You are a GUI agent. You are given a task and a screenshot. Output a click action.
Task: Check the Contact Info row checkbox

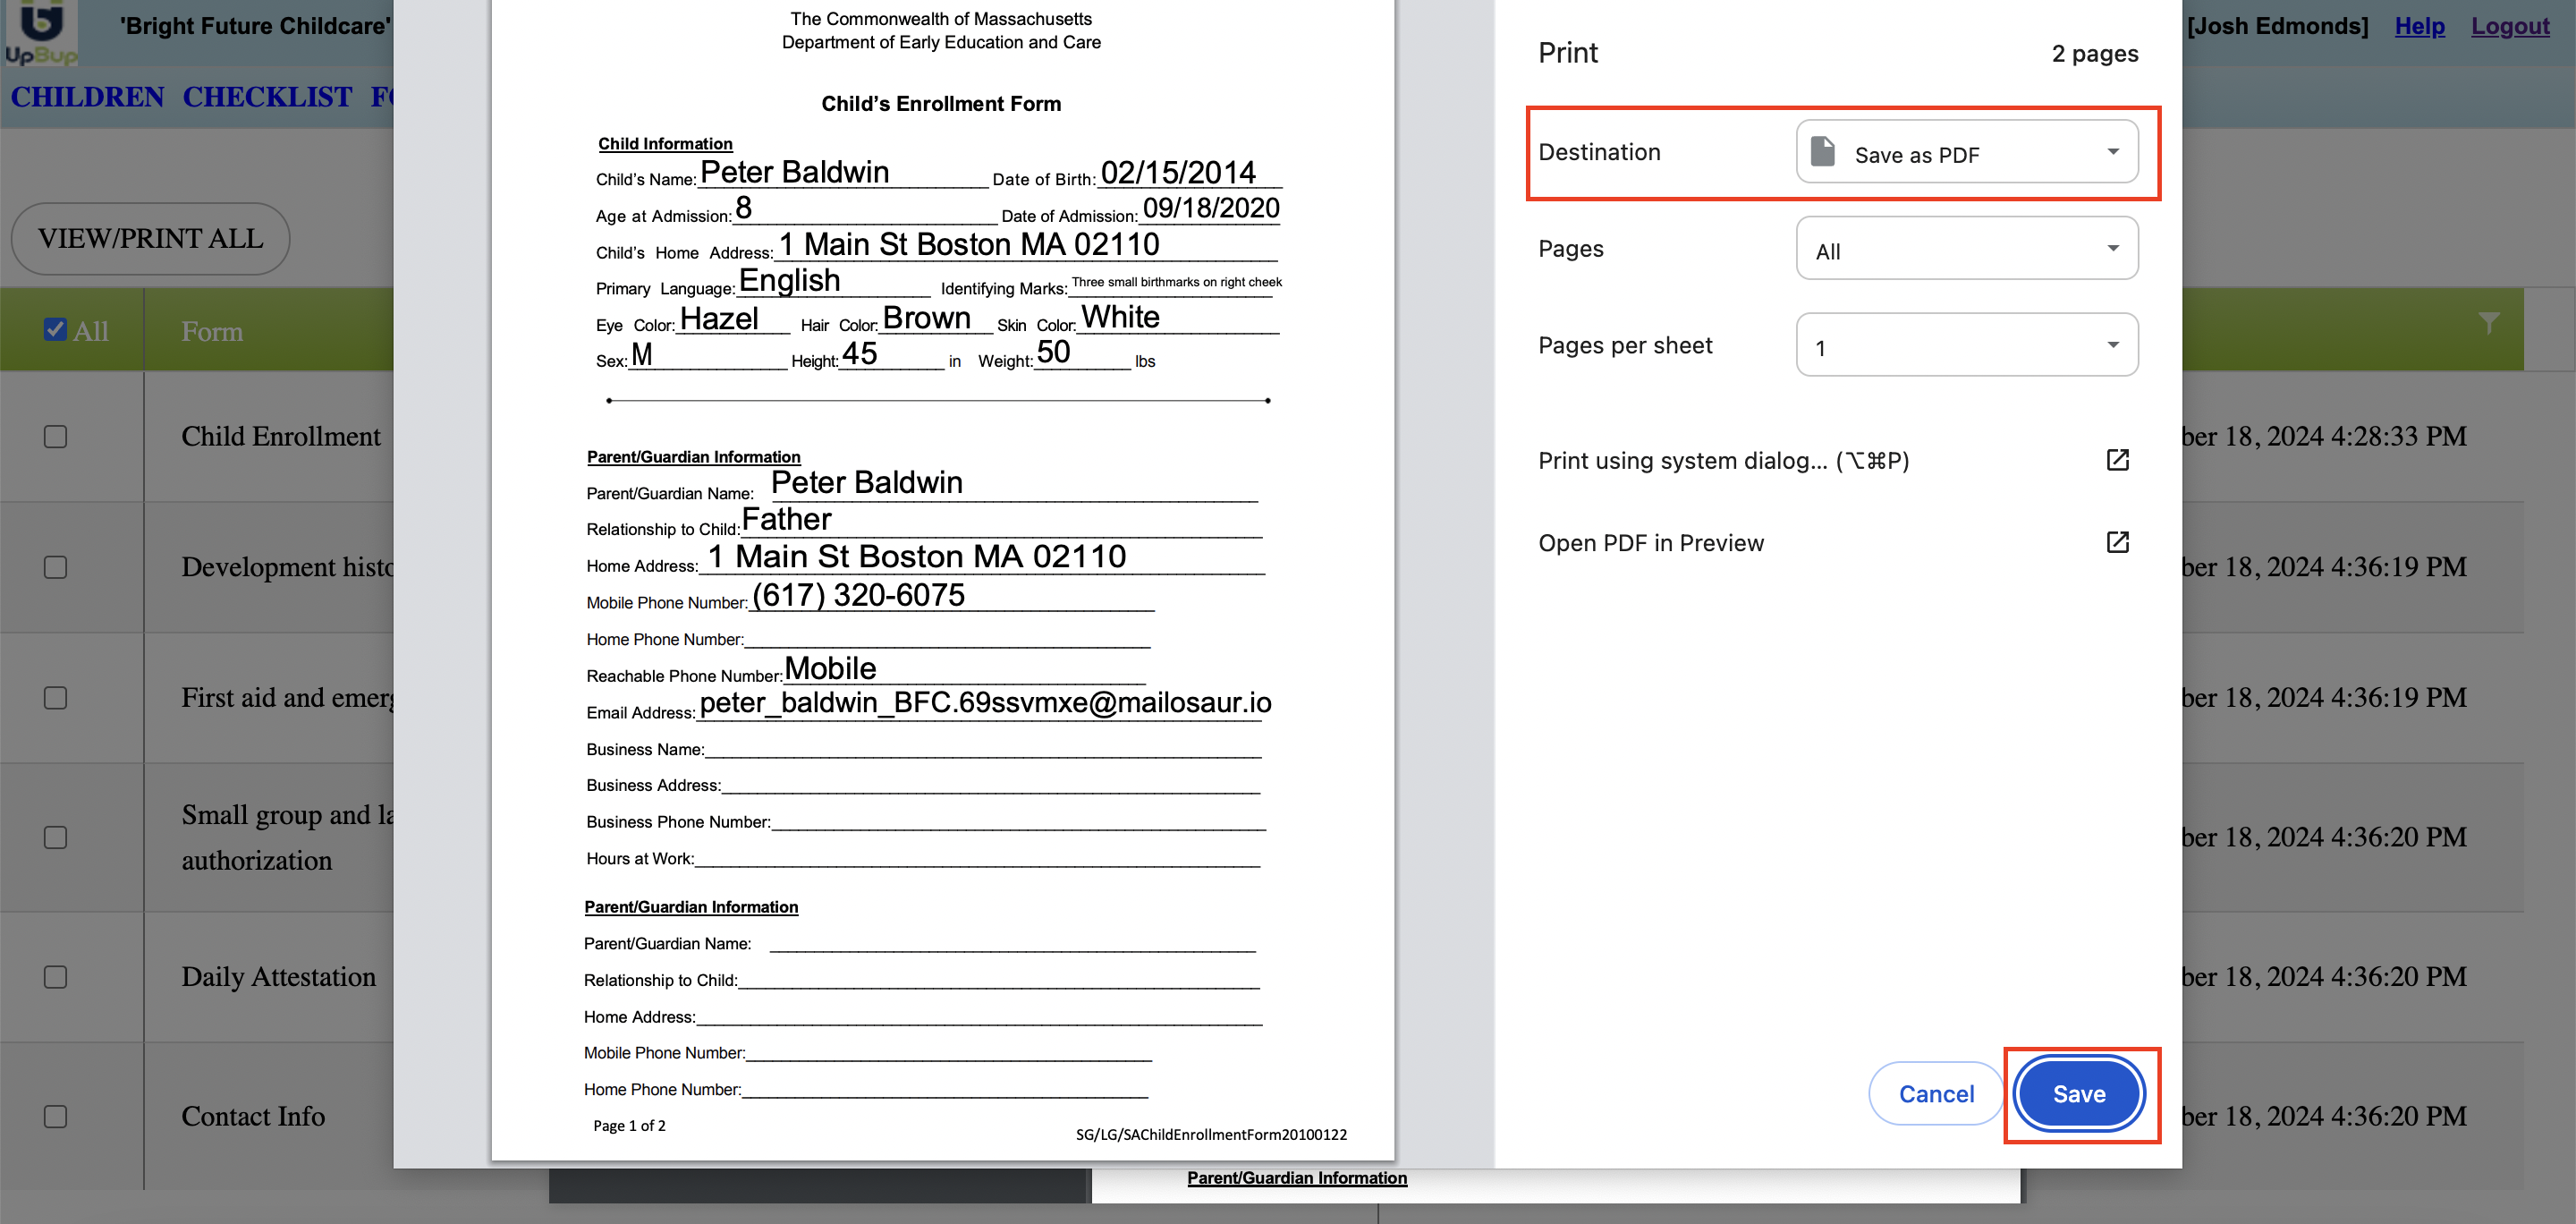point(56,1116)
